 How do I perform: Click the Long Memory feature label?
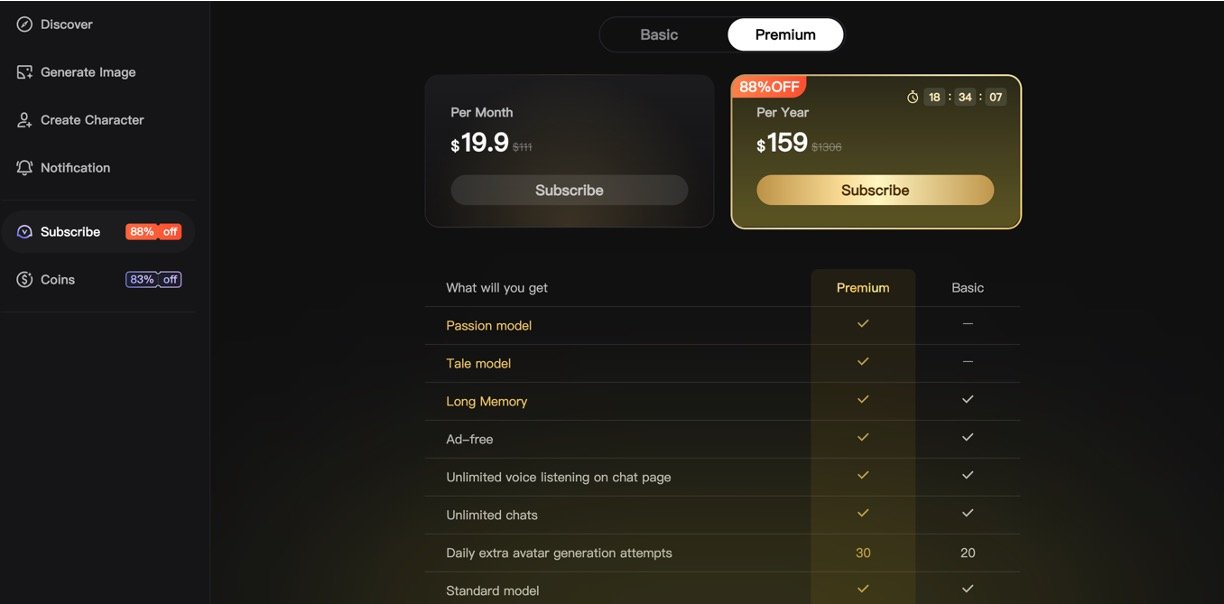click(486, 402)
